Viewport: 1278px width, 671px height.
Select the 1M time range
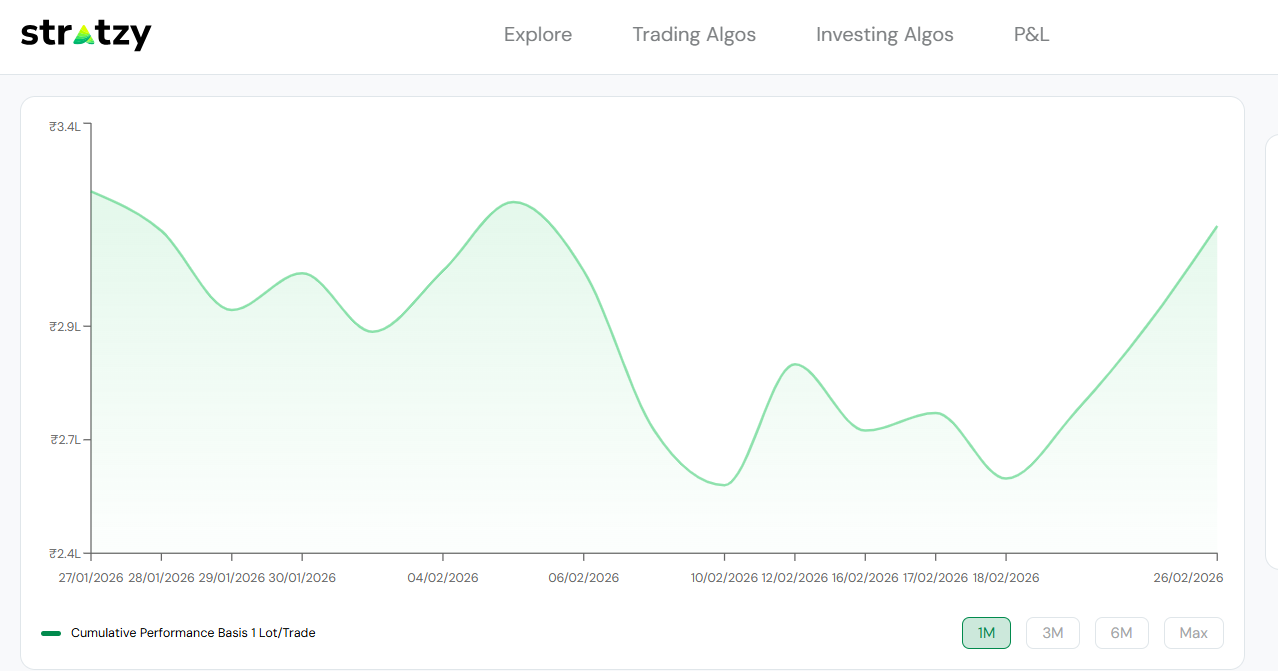tap(986, 633)
